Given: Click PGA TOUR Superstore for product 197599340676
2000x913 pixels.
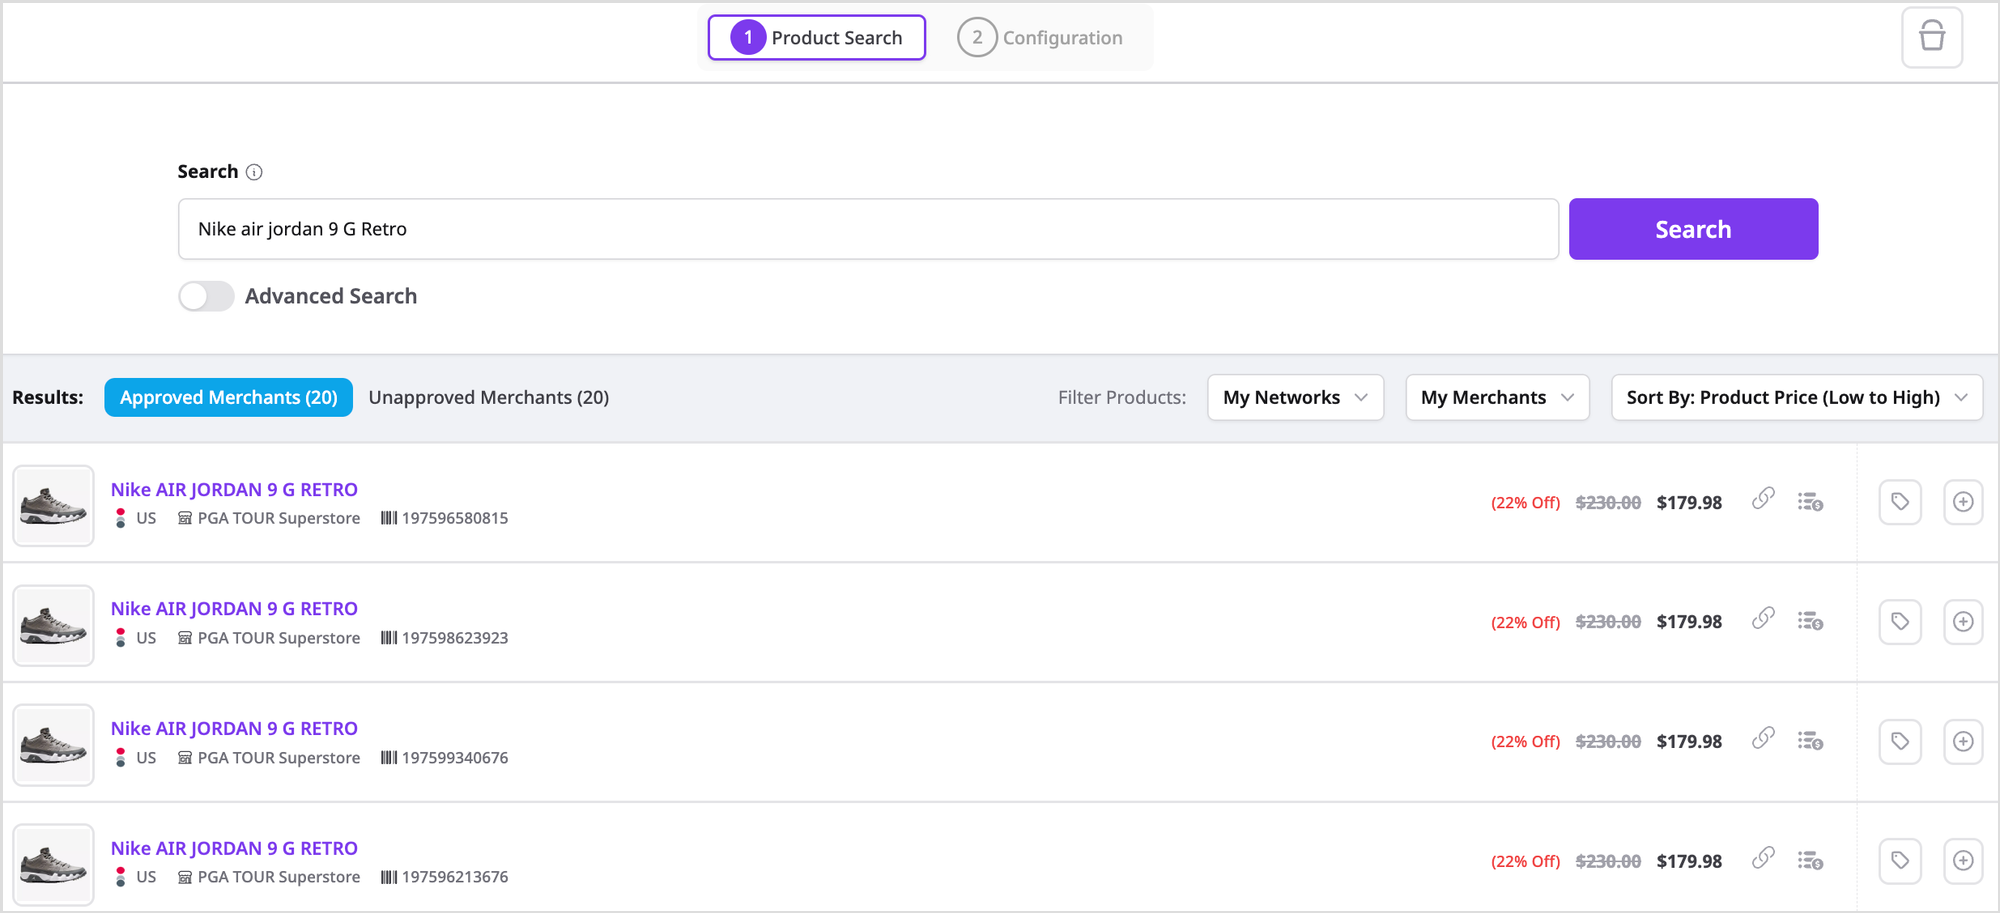Looking at the screenshot, I should click(279, 758).
